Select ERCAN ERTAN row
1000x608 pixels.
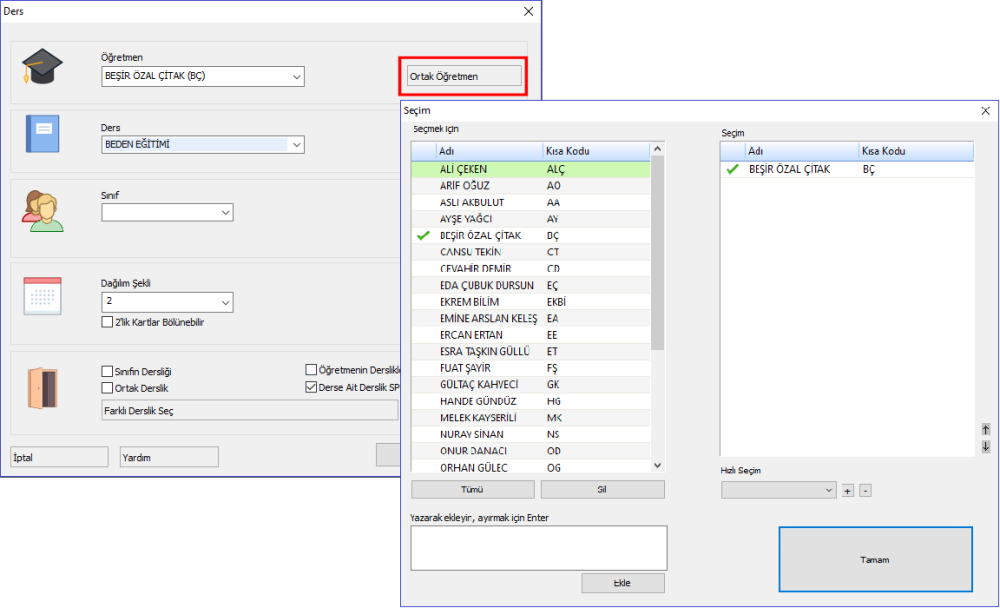[531, 335]
